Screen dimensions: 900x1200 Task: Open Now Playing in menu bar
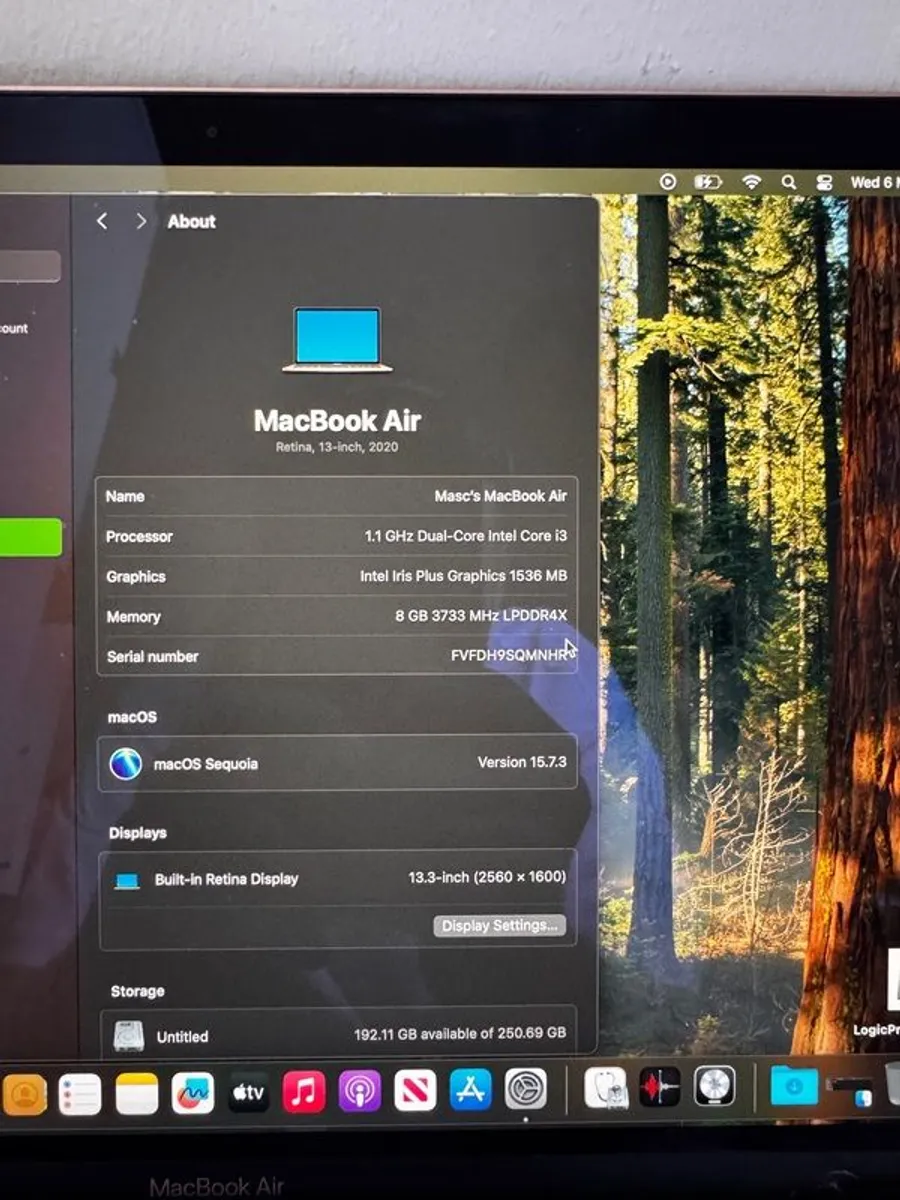[668, 182]
